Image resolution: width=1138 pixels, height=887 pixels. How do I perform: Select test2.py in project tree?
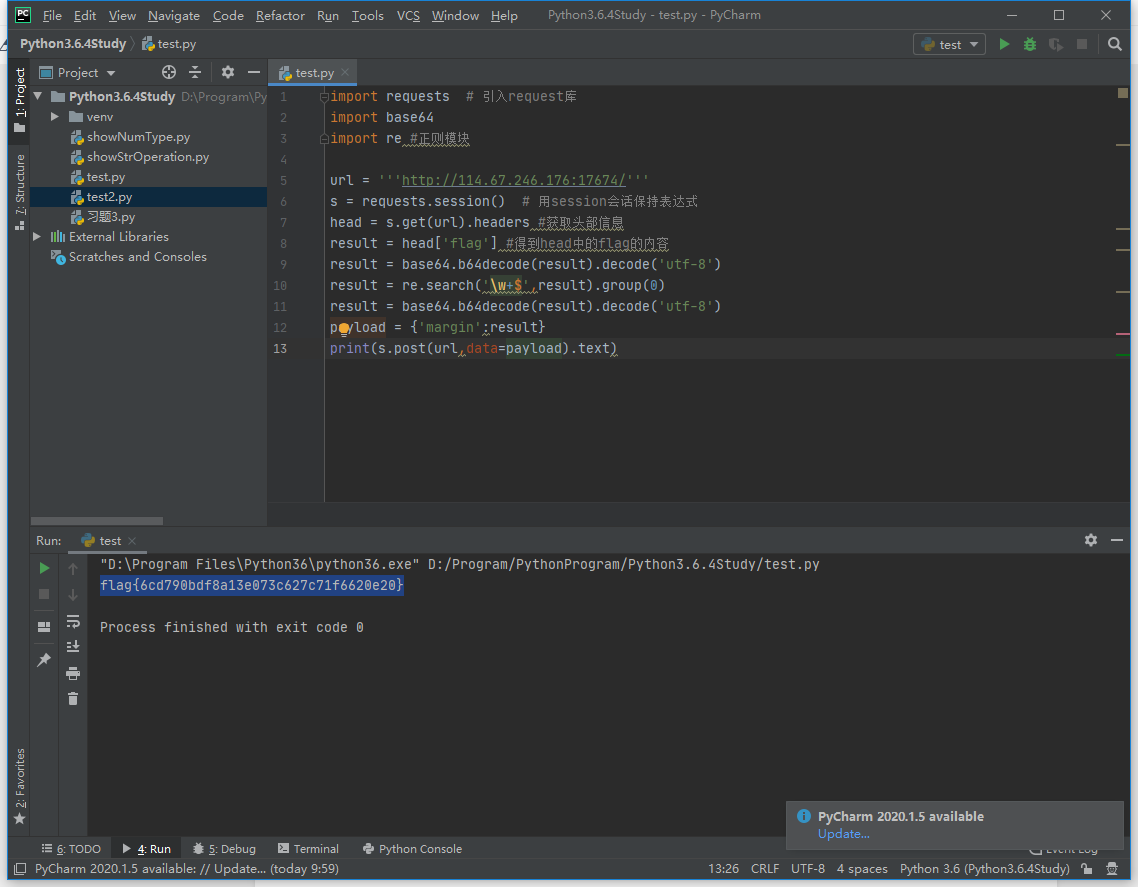[109, 197]
